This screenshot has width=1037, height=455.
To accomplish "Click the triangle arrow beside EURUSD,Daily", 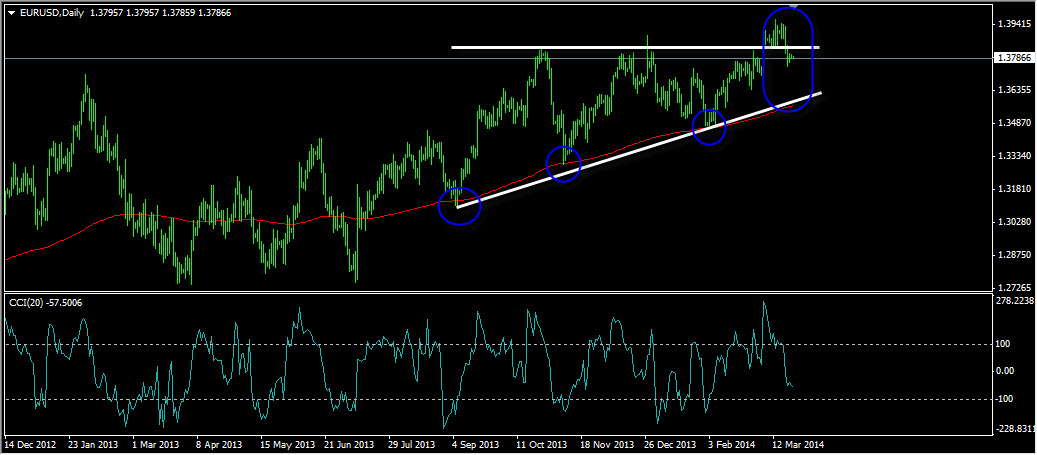I will (x=11, y=12).
